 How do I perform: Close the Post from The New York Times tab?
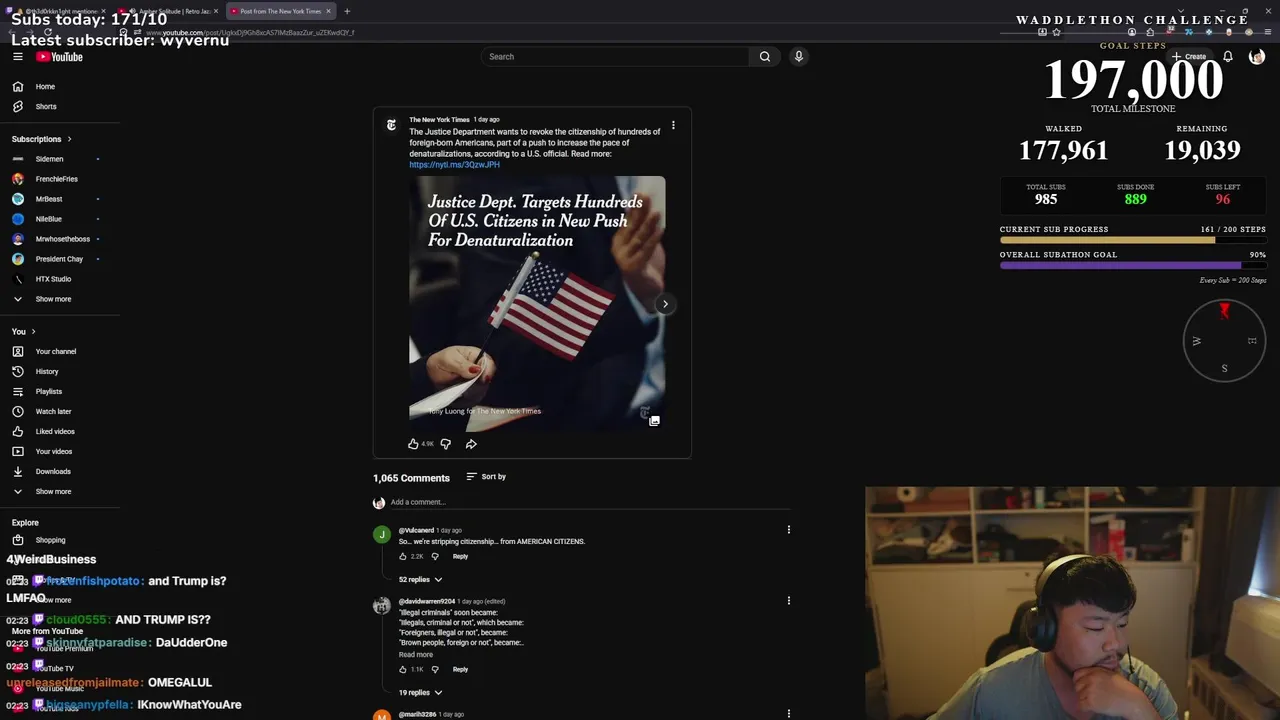click(x=328, y=11)
